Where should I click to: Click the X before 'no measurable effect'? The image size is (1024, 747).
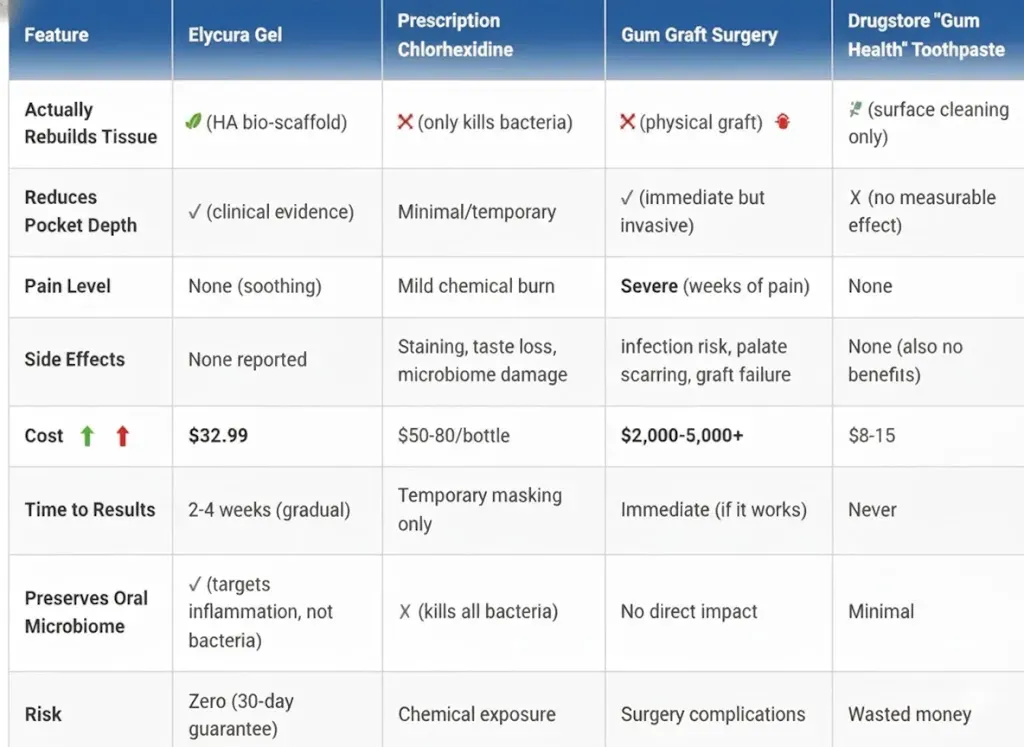(x=855, y=198)
